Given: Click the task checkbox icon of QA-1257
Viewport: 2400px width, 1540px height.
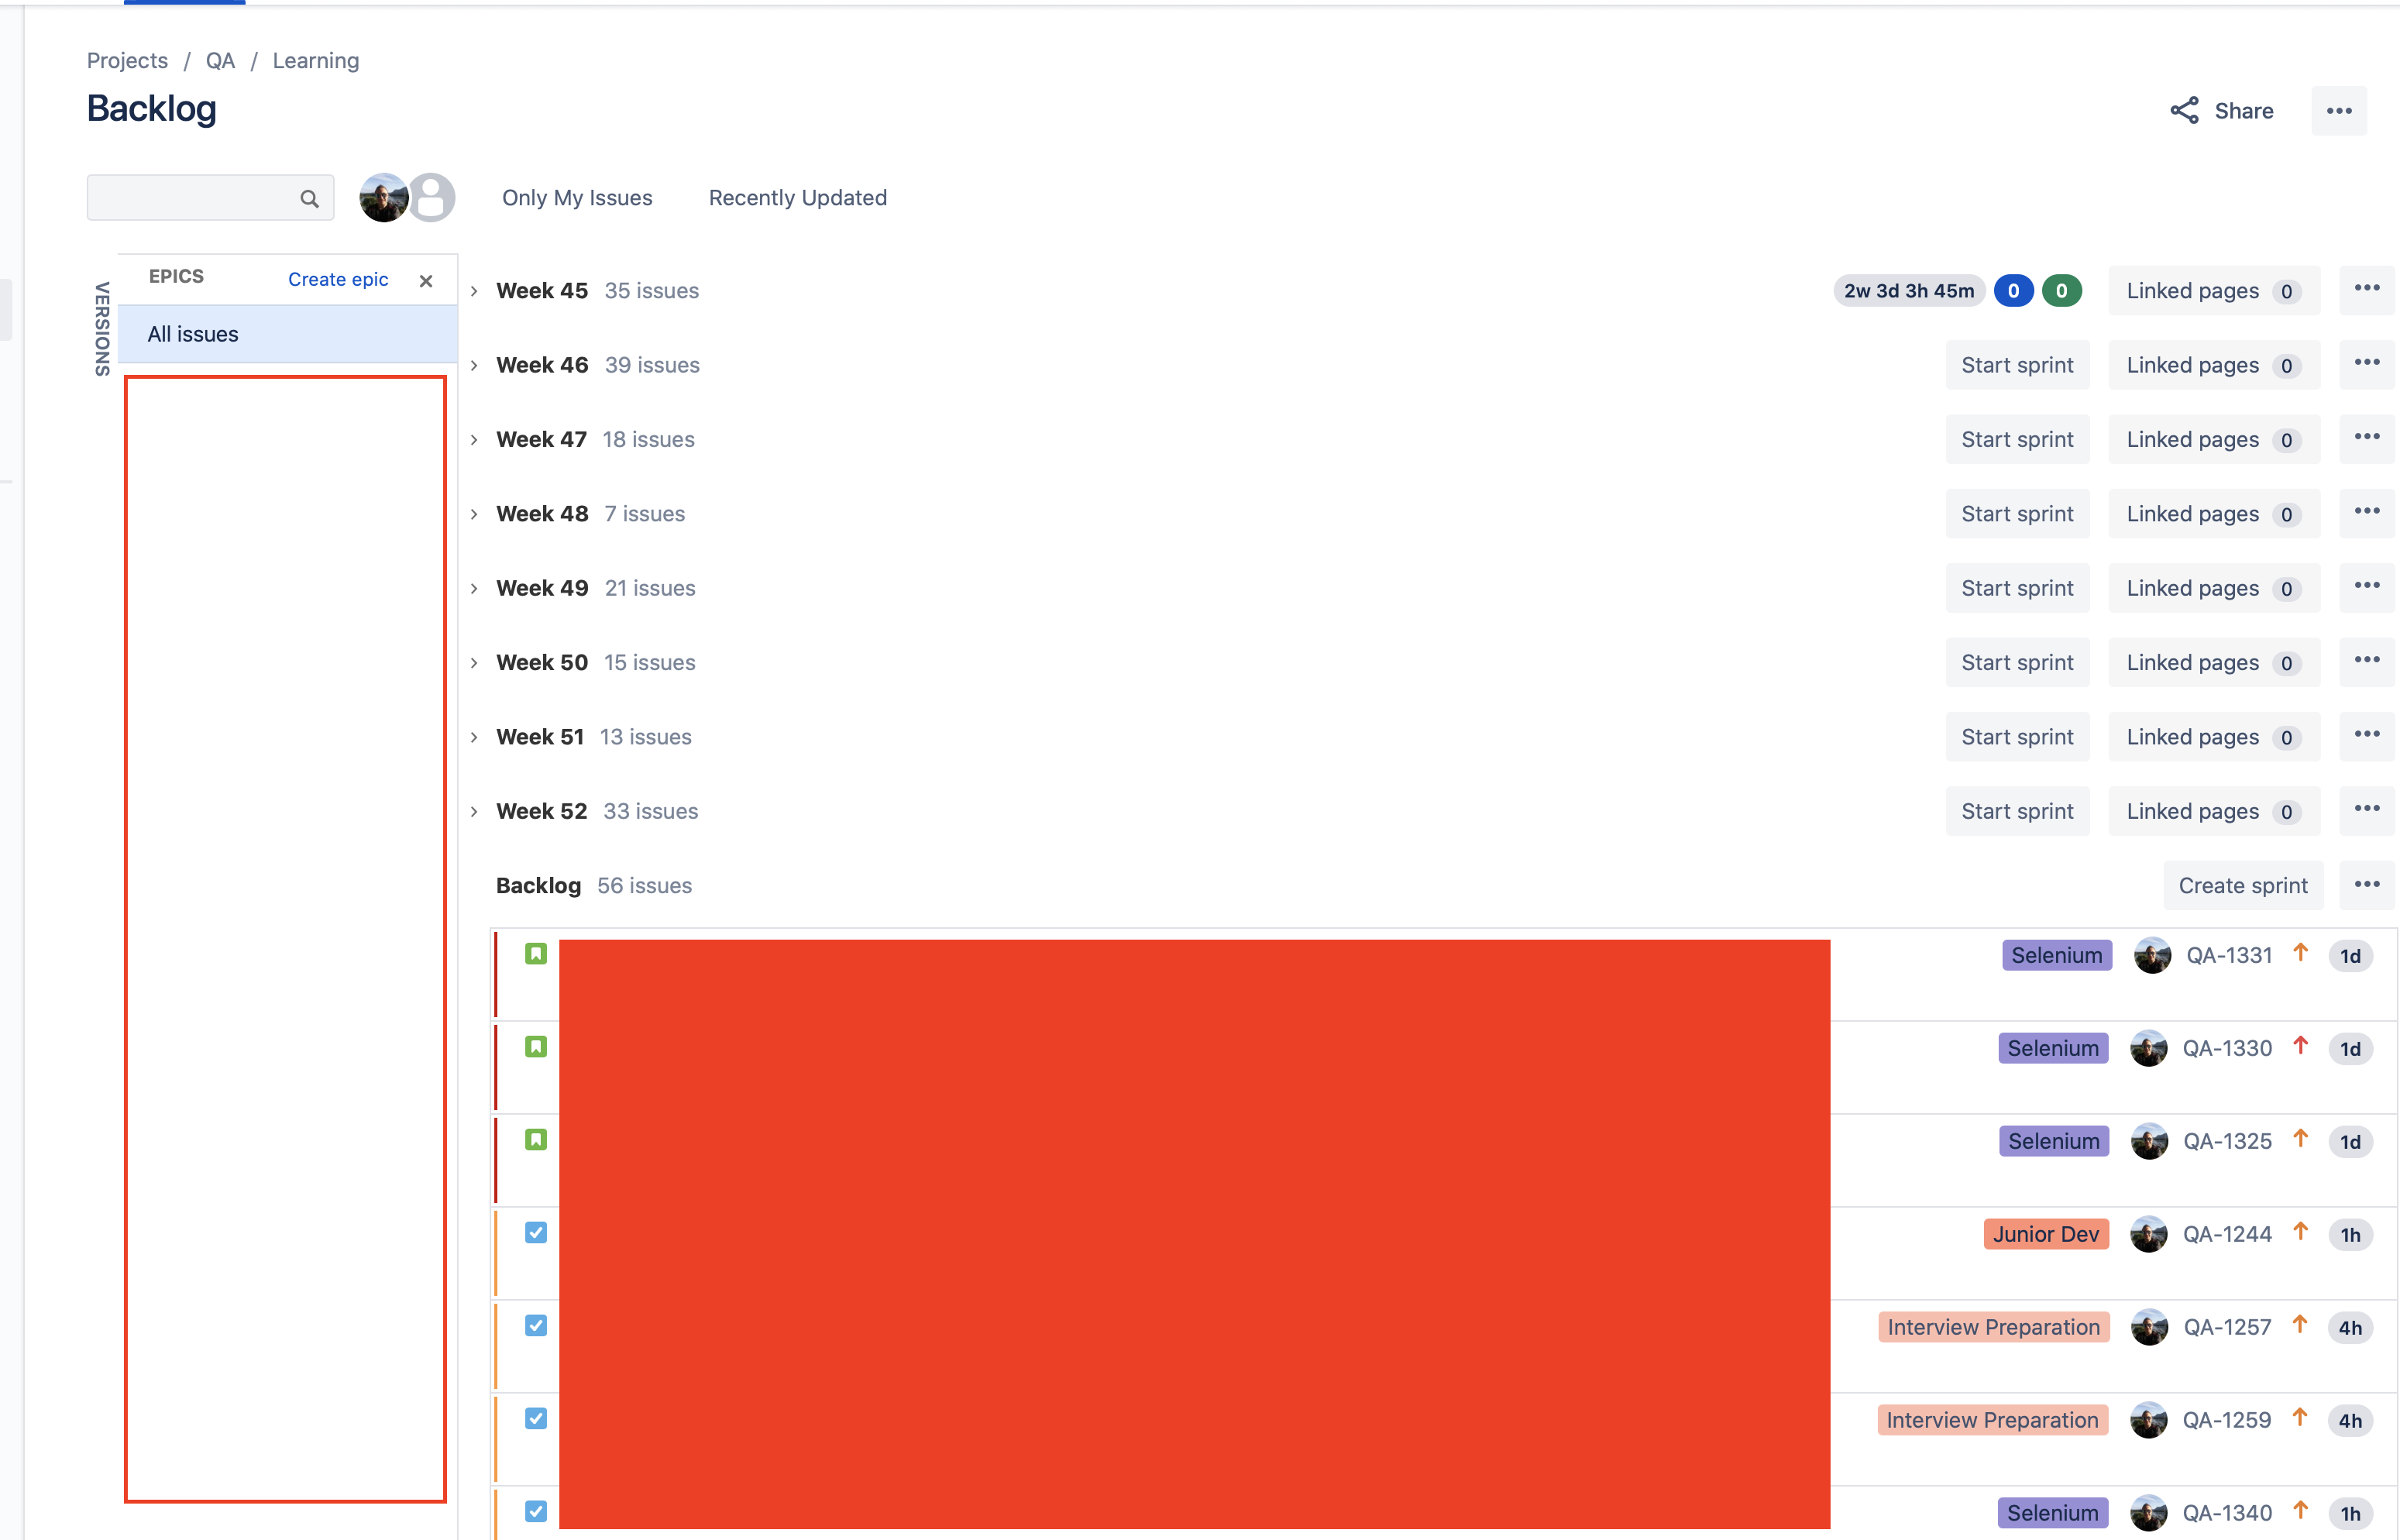Looking at the screenshot, I should pos(536,1326).
